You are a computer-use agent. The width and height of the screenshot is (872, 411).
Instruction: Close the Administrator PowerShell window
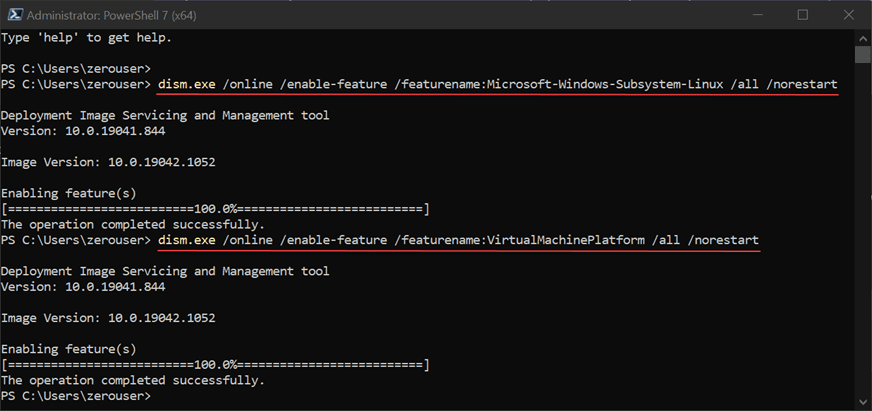pos(847,15)
